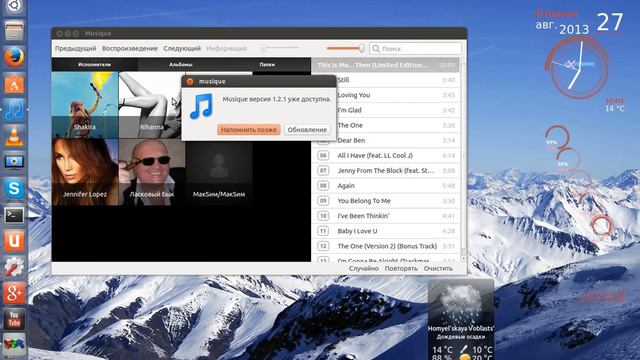Select track All I Have (feat. LL Cool J)
This screenshot has height=360, width=640.
coord(386,156)
